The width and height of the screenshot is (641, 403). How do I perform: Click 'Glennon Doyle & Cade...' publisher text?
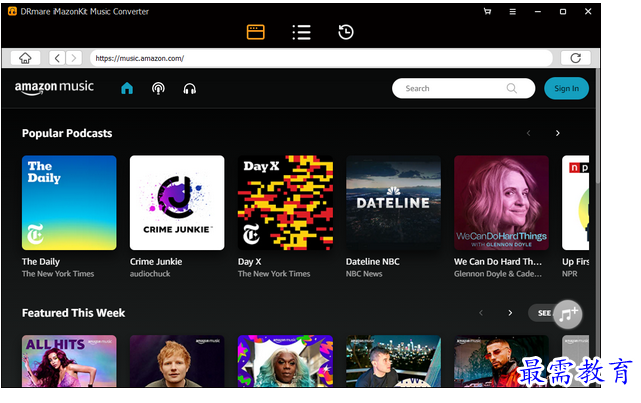point(498,274)
